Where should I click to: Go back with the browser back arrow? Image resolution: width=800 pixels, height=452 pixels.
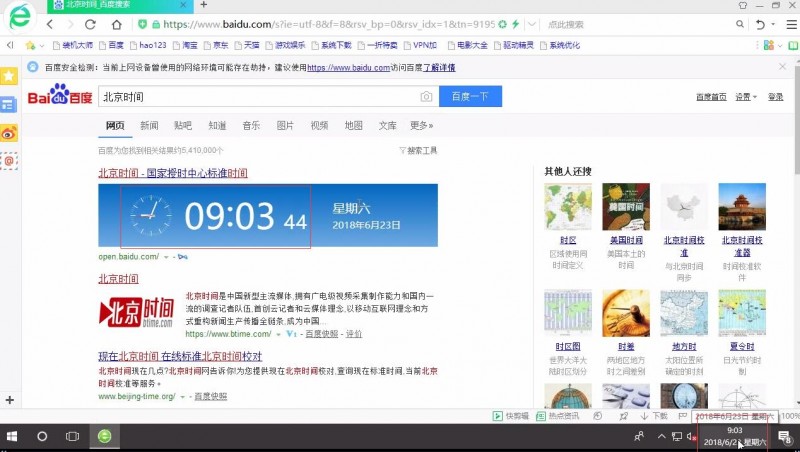point(50,24)
